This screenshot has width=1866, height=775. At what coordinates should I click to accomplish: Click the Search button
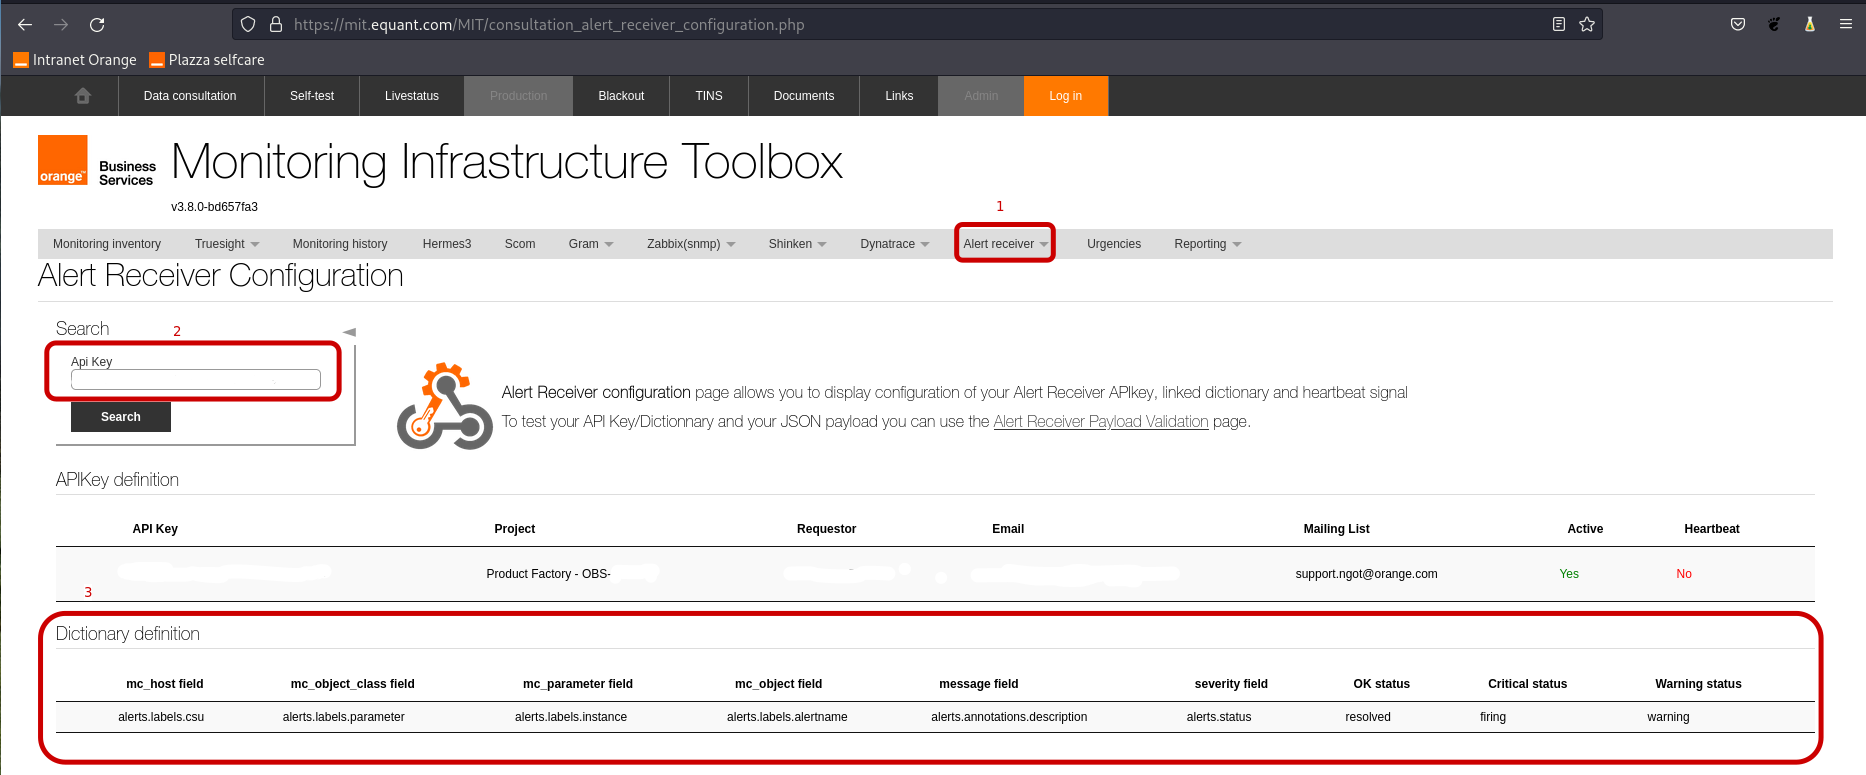121,417
